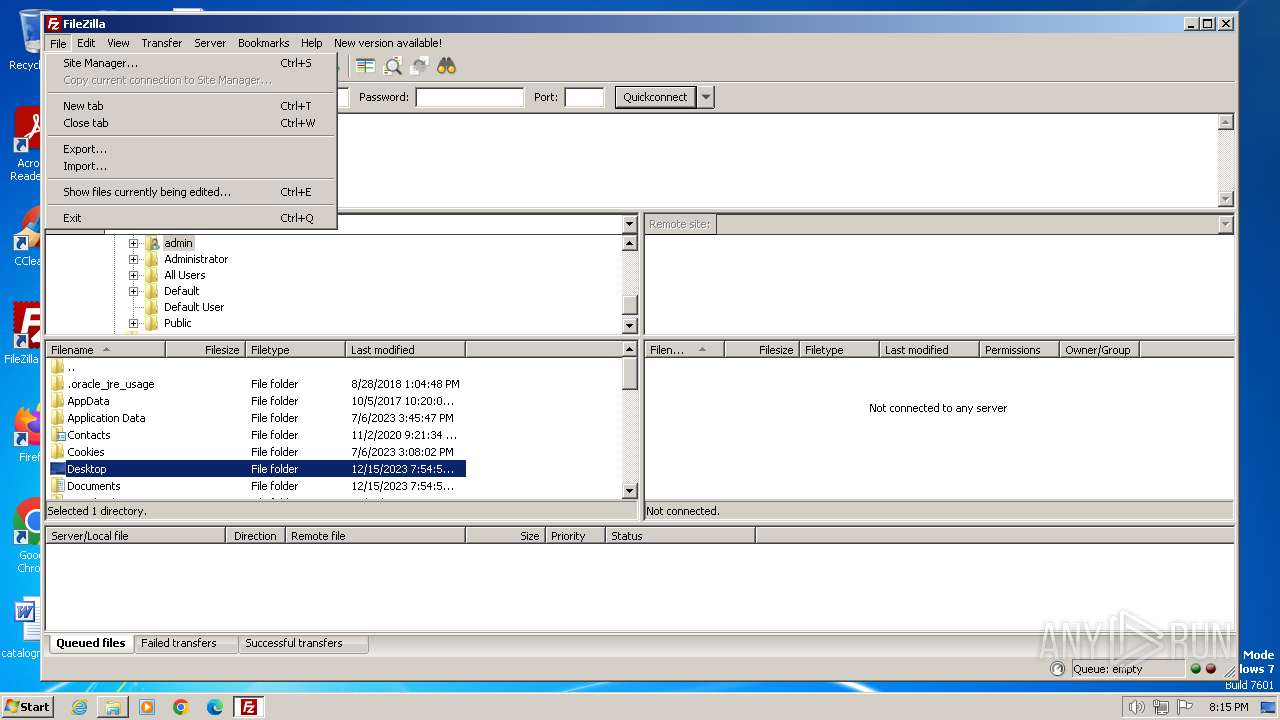The height and width of the screenshot is (720, 1280).
Task: Toggle directory comparison colored table icon
Action: click(366, 66)
